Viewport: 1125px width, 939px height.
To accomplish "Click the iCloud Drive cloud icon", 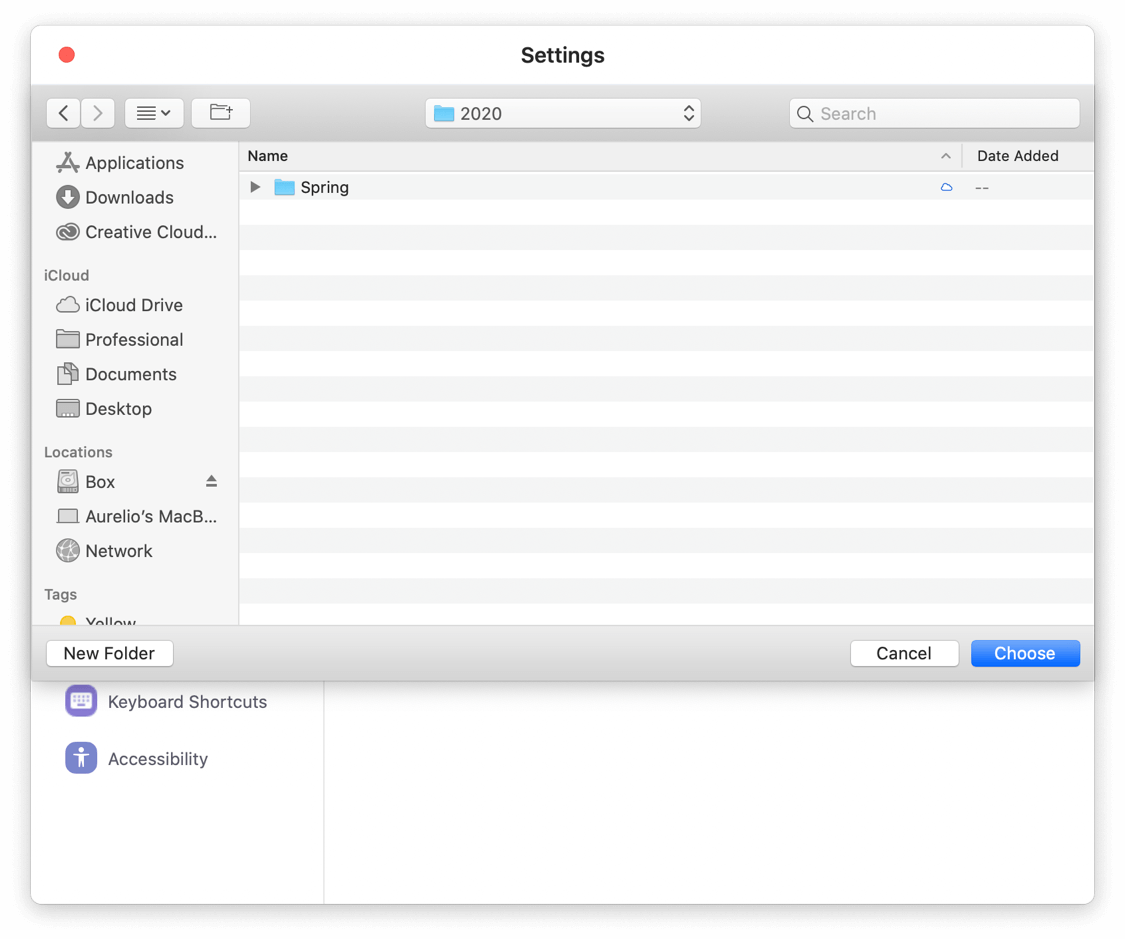I will 67,305.
